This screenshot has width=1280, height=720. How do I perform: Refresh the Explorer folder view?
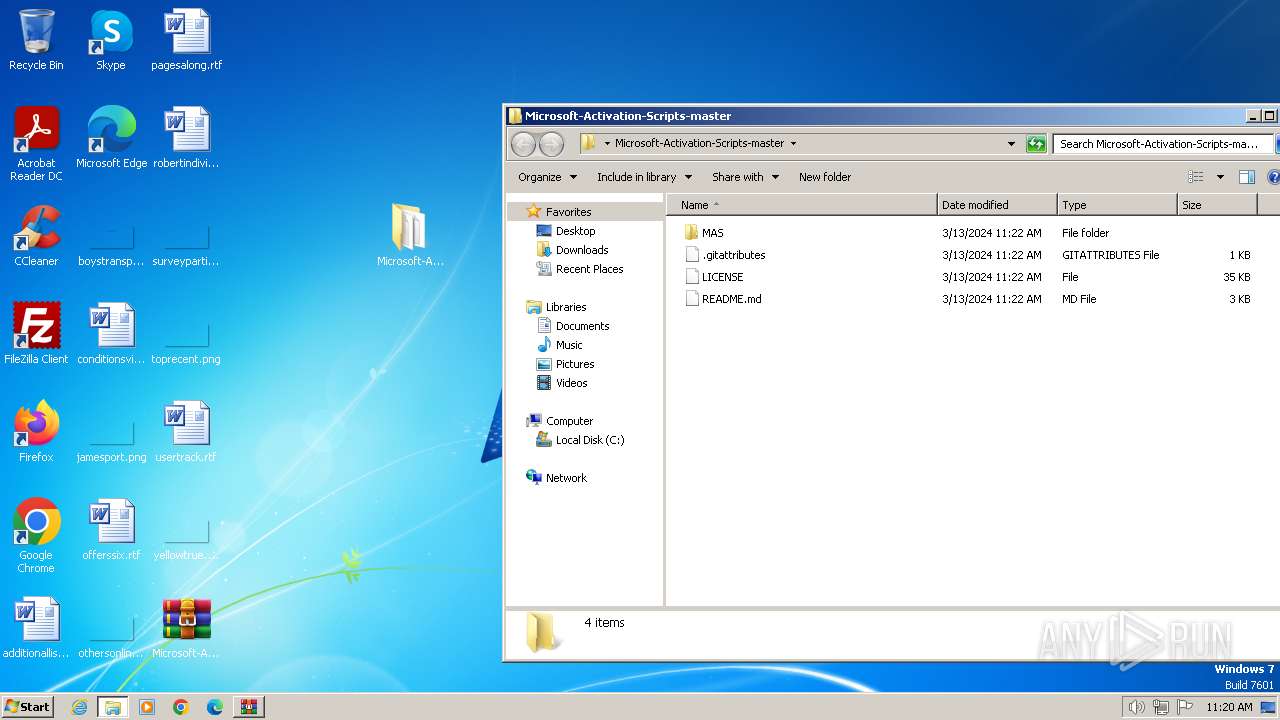[1036, 144]
